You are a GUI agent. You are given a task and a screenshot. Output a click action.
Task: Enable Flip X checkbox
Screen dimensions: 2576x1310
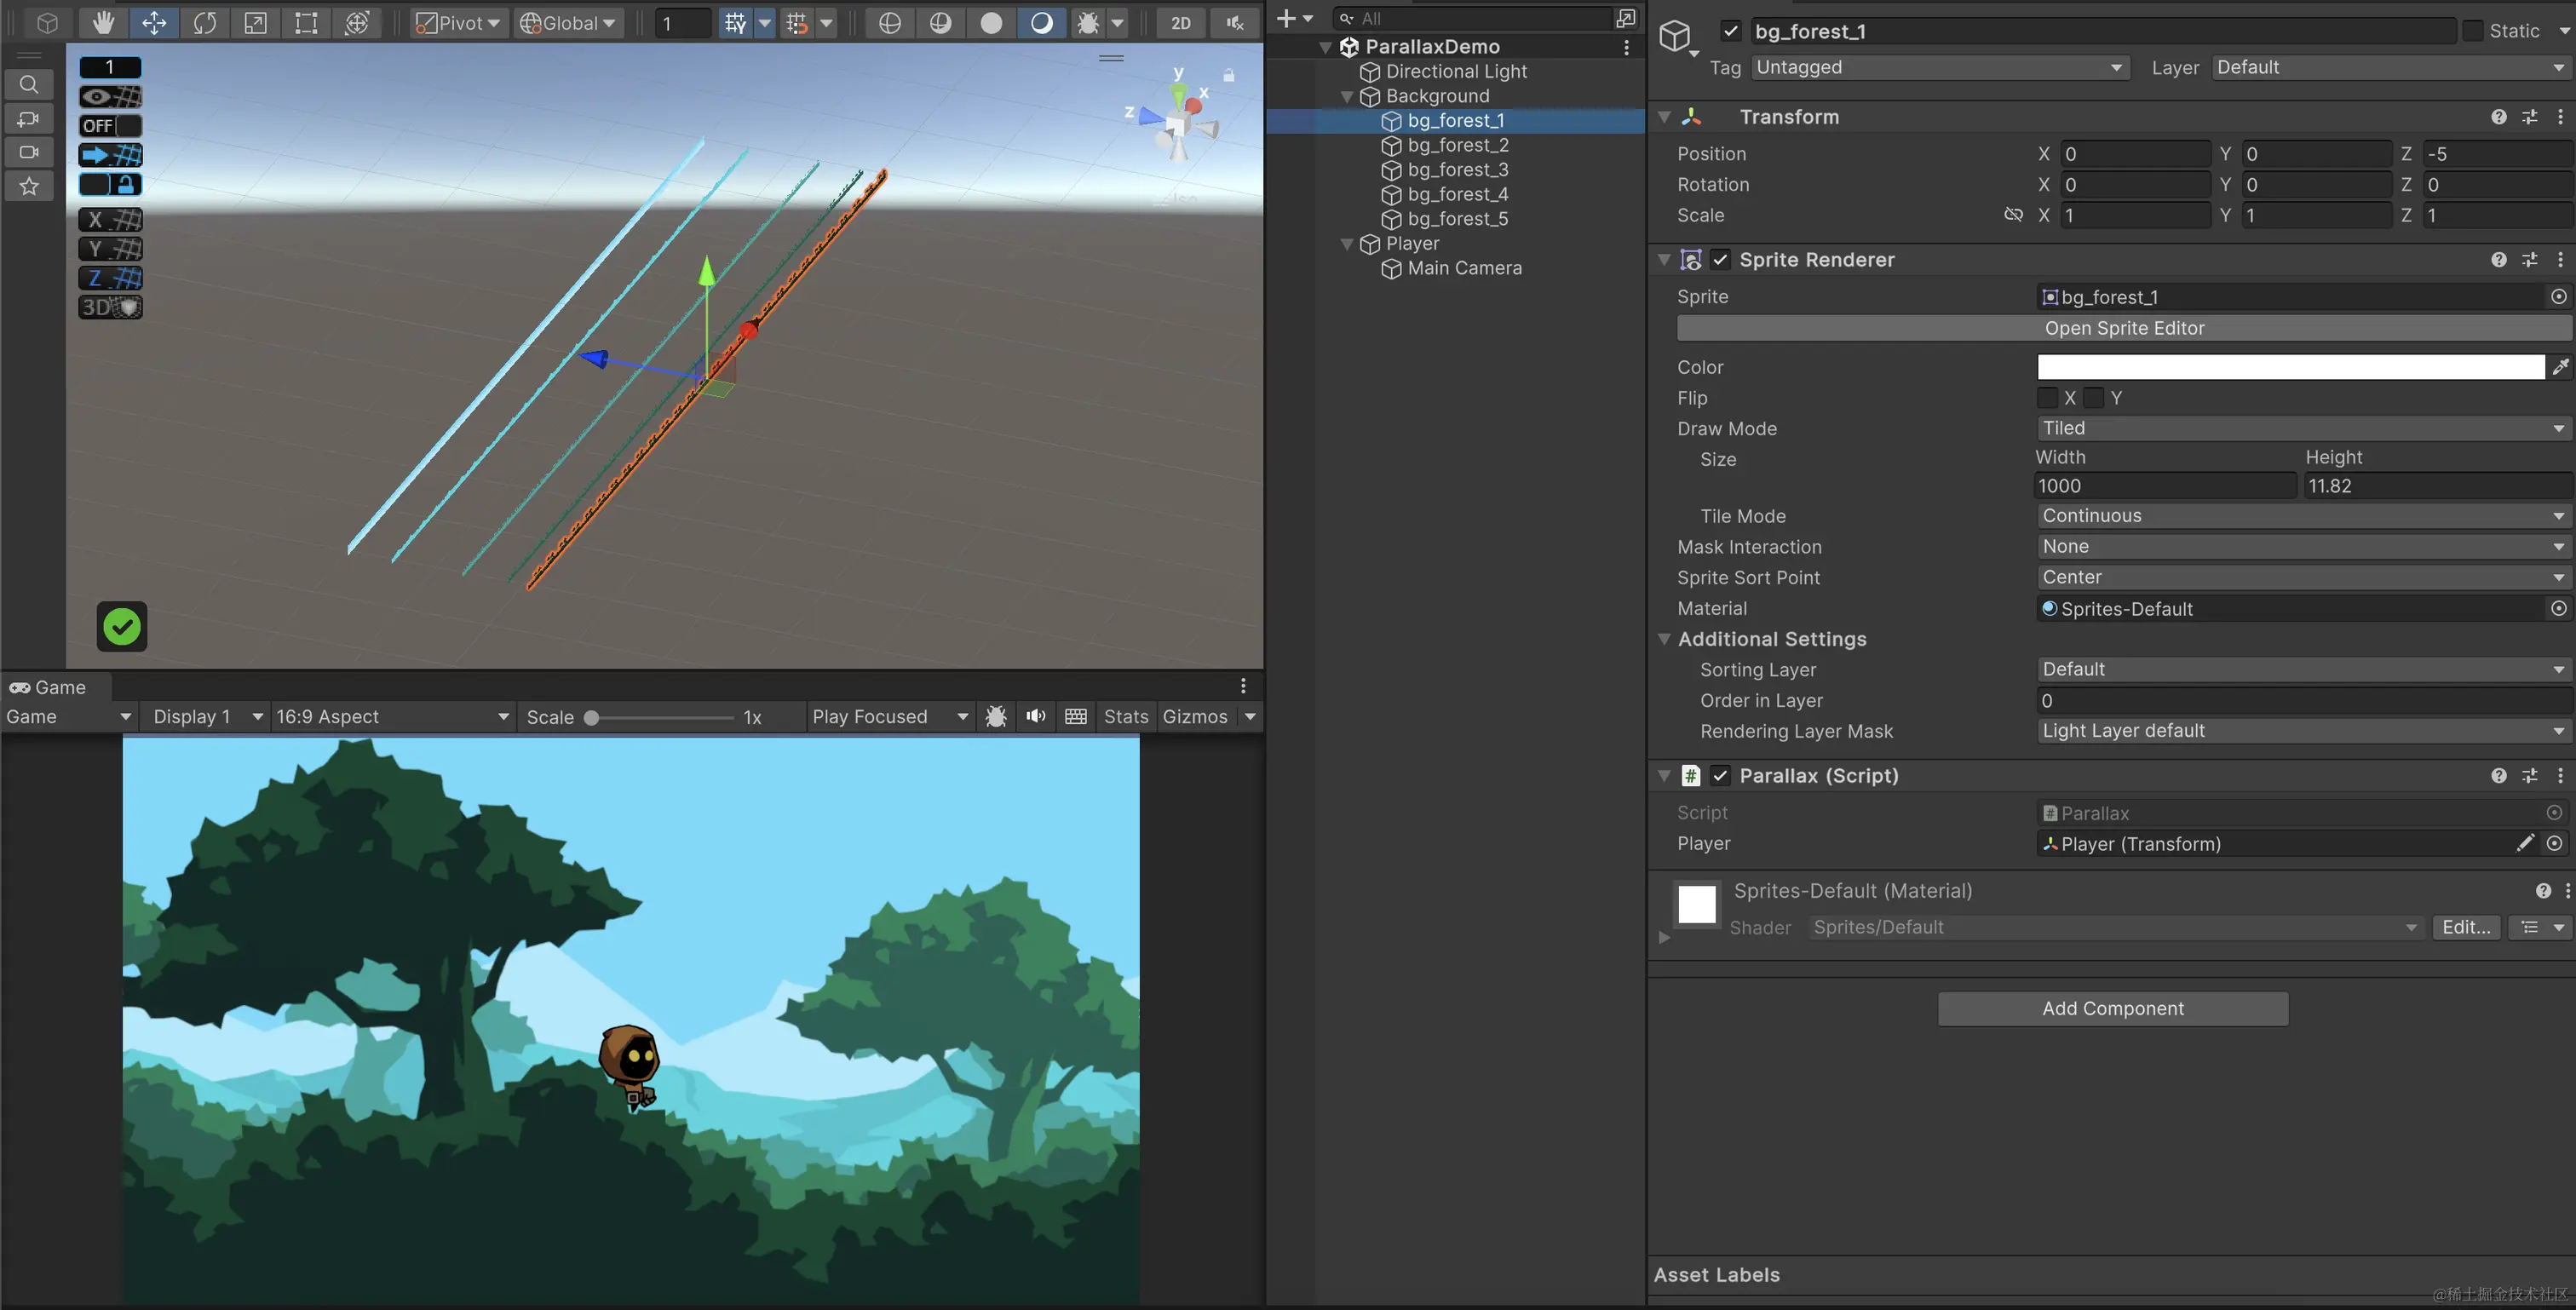coord(2047,398)
